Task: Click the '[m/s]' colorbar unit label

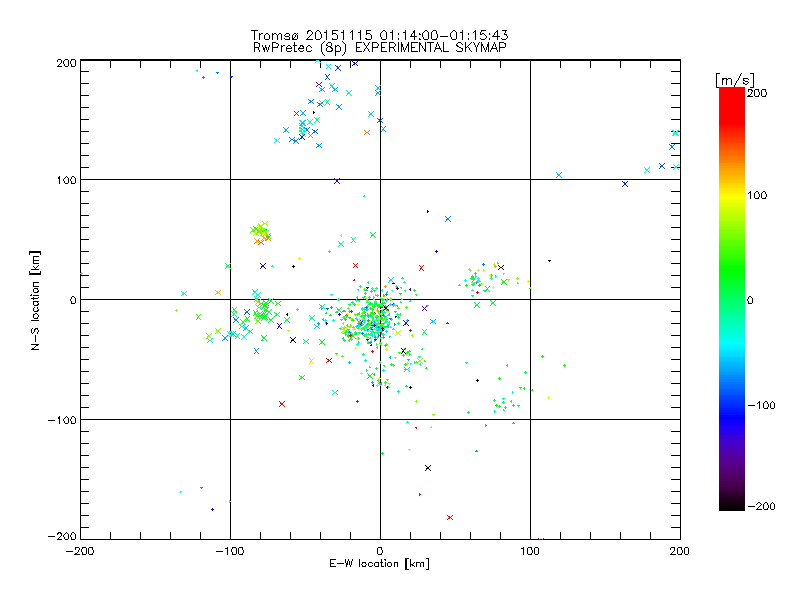Action: click(x=735, y=80)
